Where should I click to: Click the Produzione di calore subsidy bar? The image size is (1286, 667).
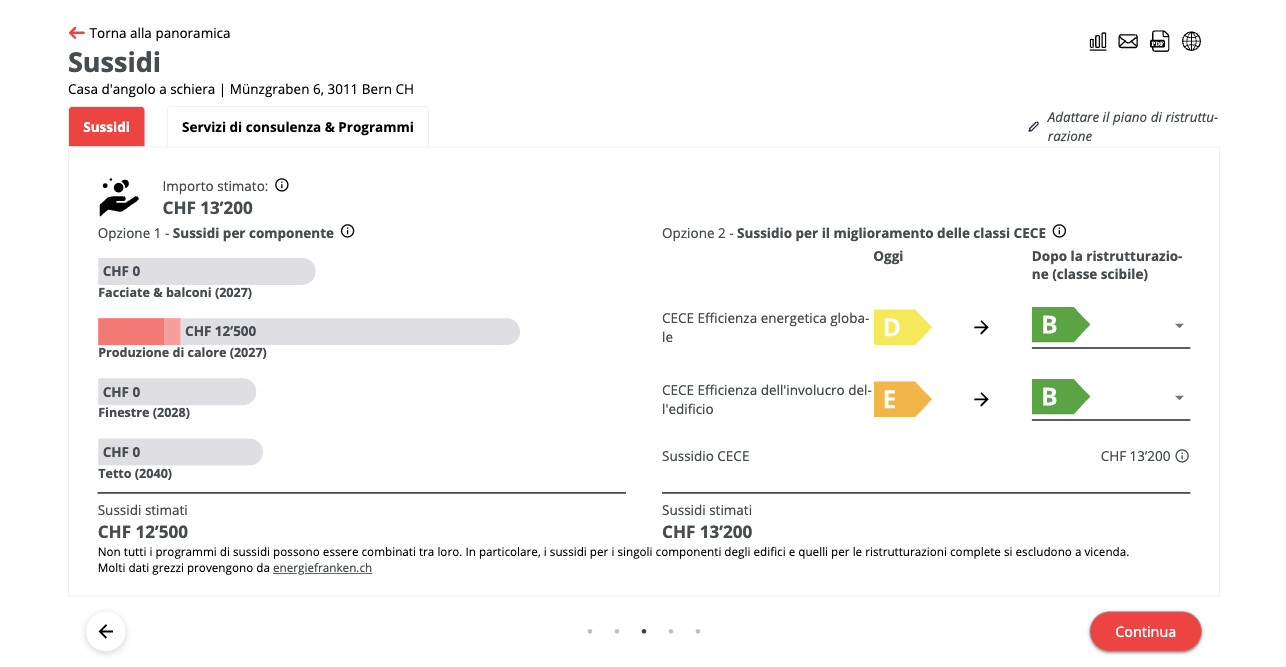point(308,332)
